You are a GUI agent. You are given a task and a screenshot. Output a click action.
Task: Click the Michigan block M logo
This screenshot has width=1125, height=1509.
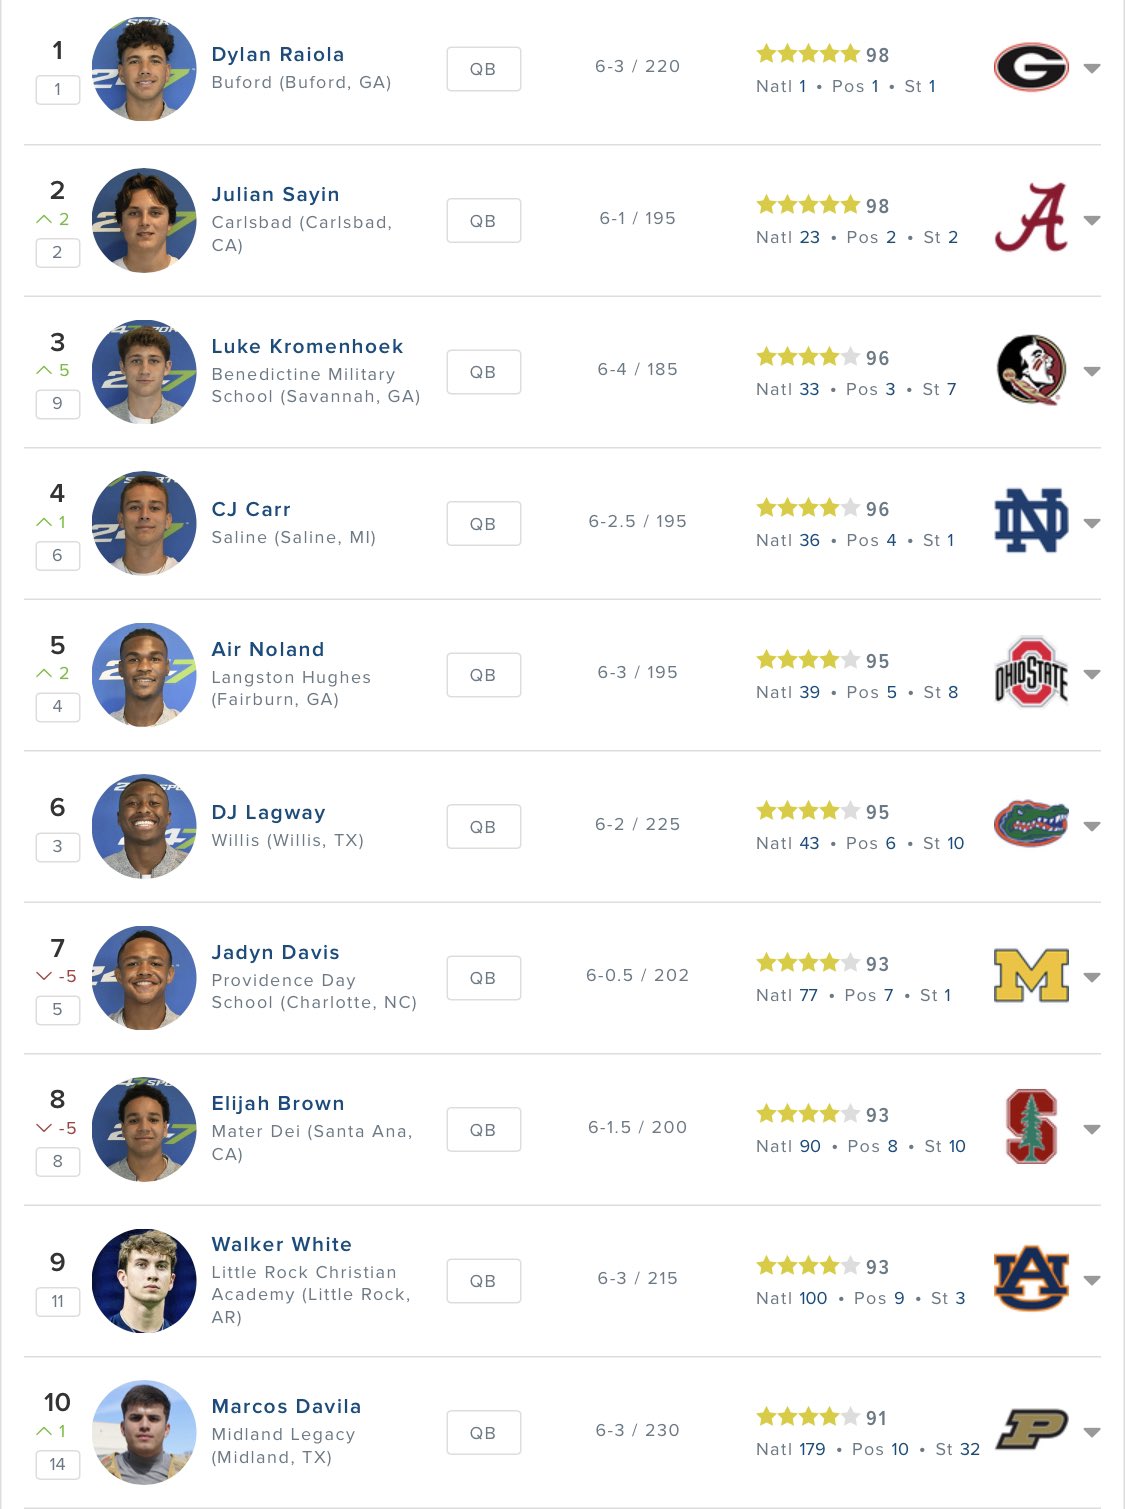1031,976
